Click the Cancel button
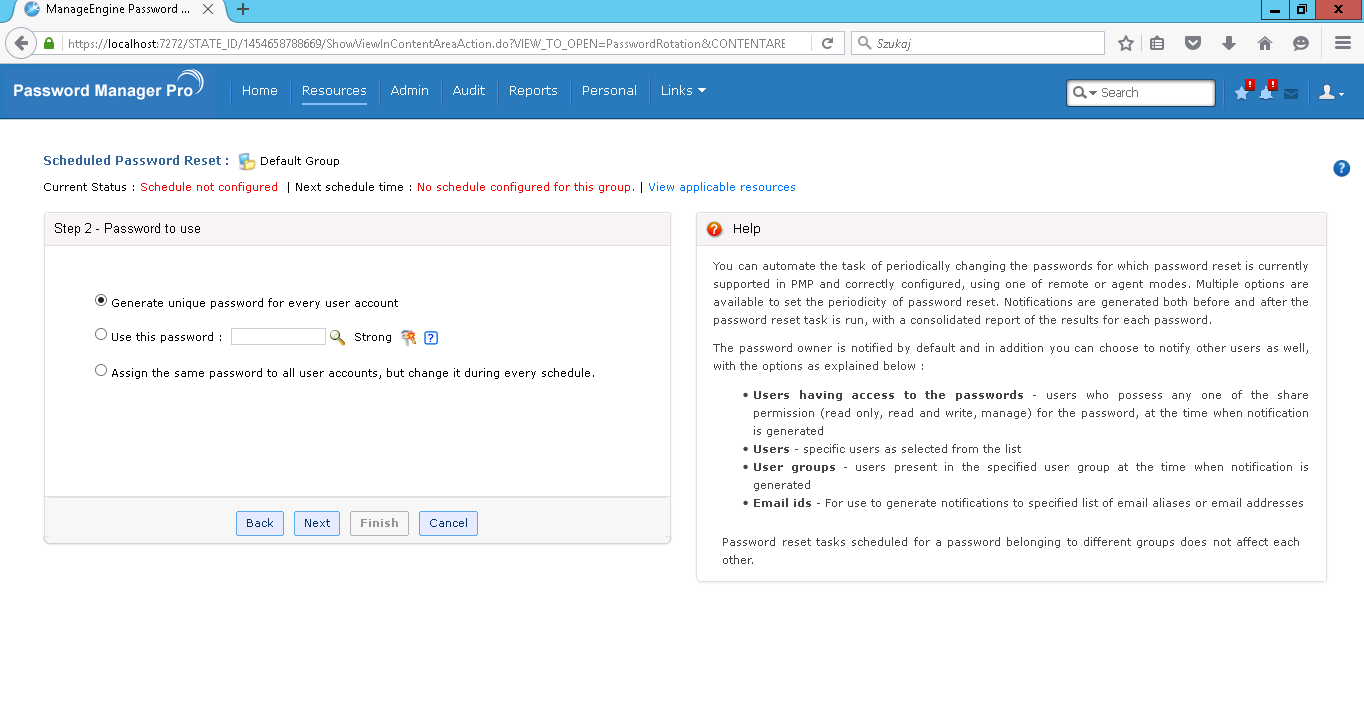 pos(448,523)
